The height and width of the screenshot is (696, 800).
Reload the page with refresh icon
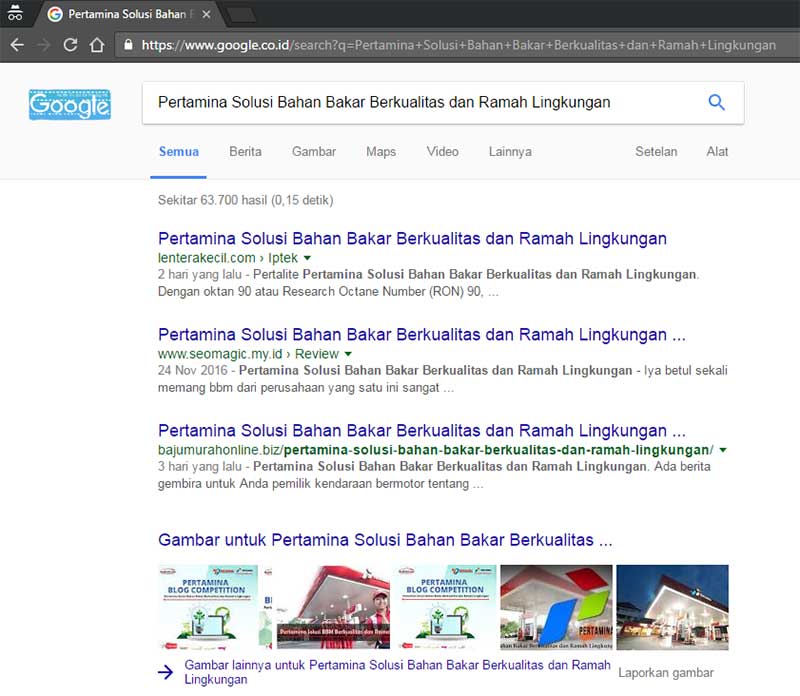coord(70,45)
